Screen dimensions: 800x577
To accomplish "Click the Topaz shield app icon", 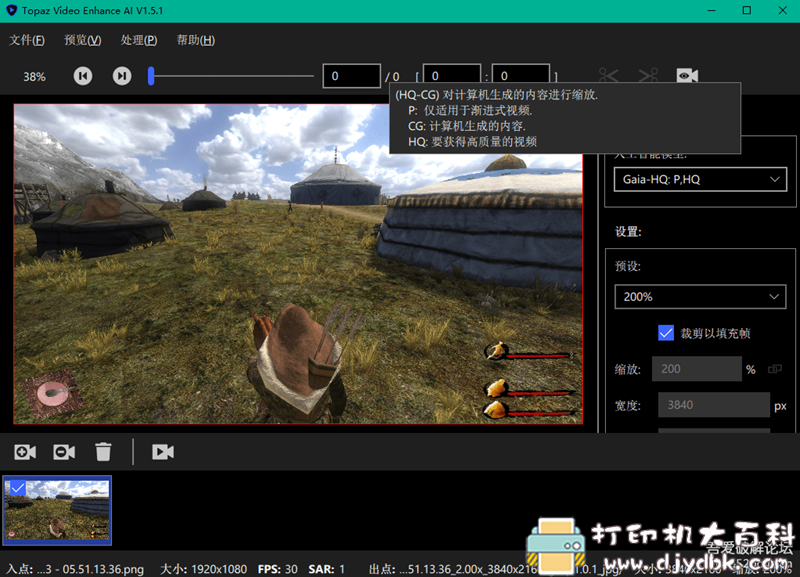I will point(11,11).
